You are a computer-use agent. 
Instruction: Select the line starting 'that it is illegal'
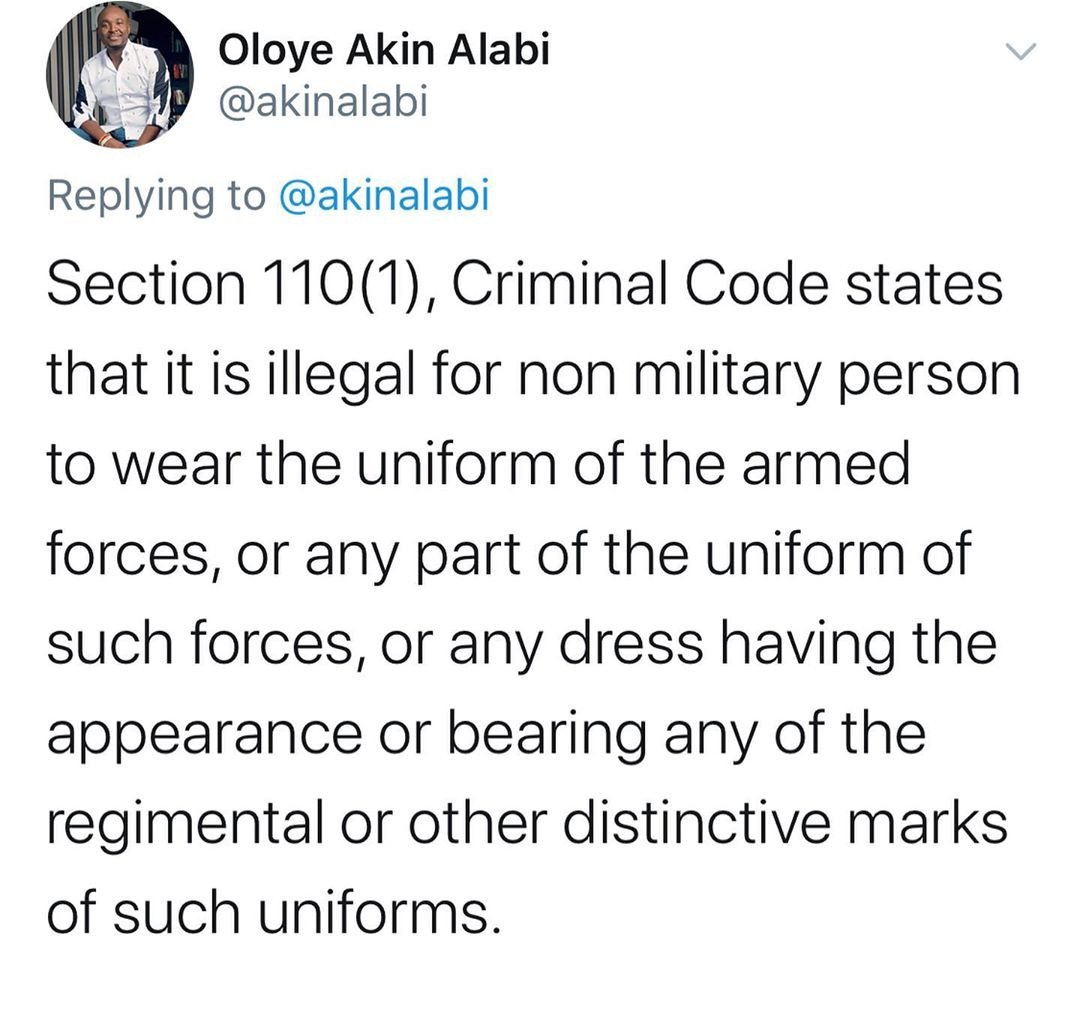(x=533, y=376)
